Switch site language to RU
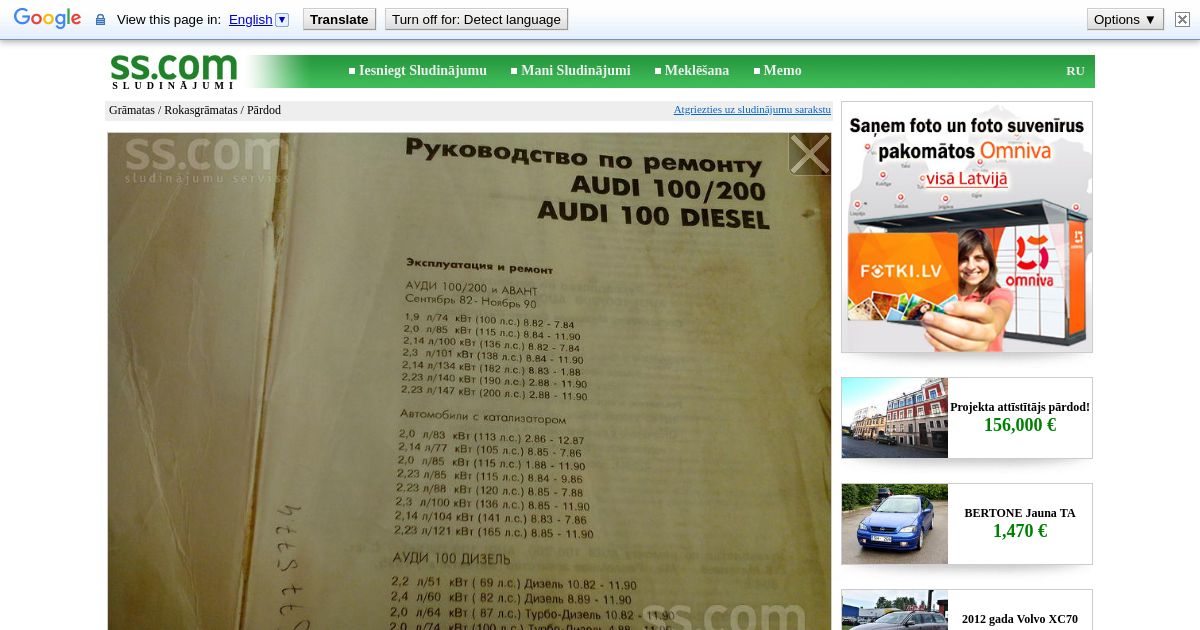The image size is (1200, 630). point(1075,71)
